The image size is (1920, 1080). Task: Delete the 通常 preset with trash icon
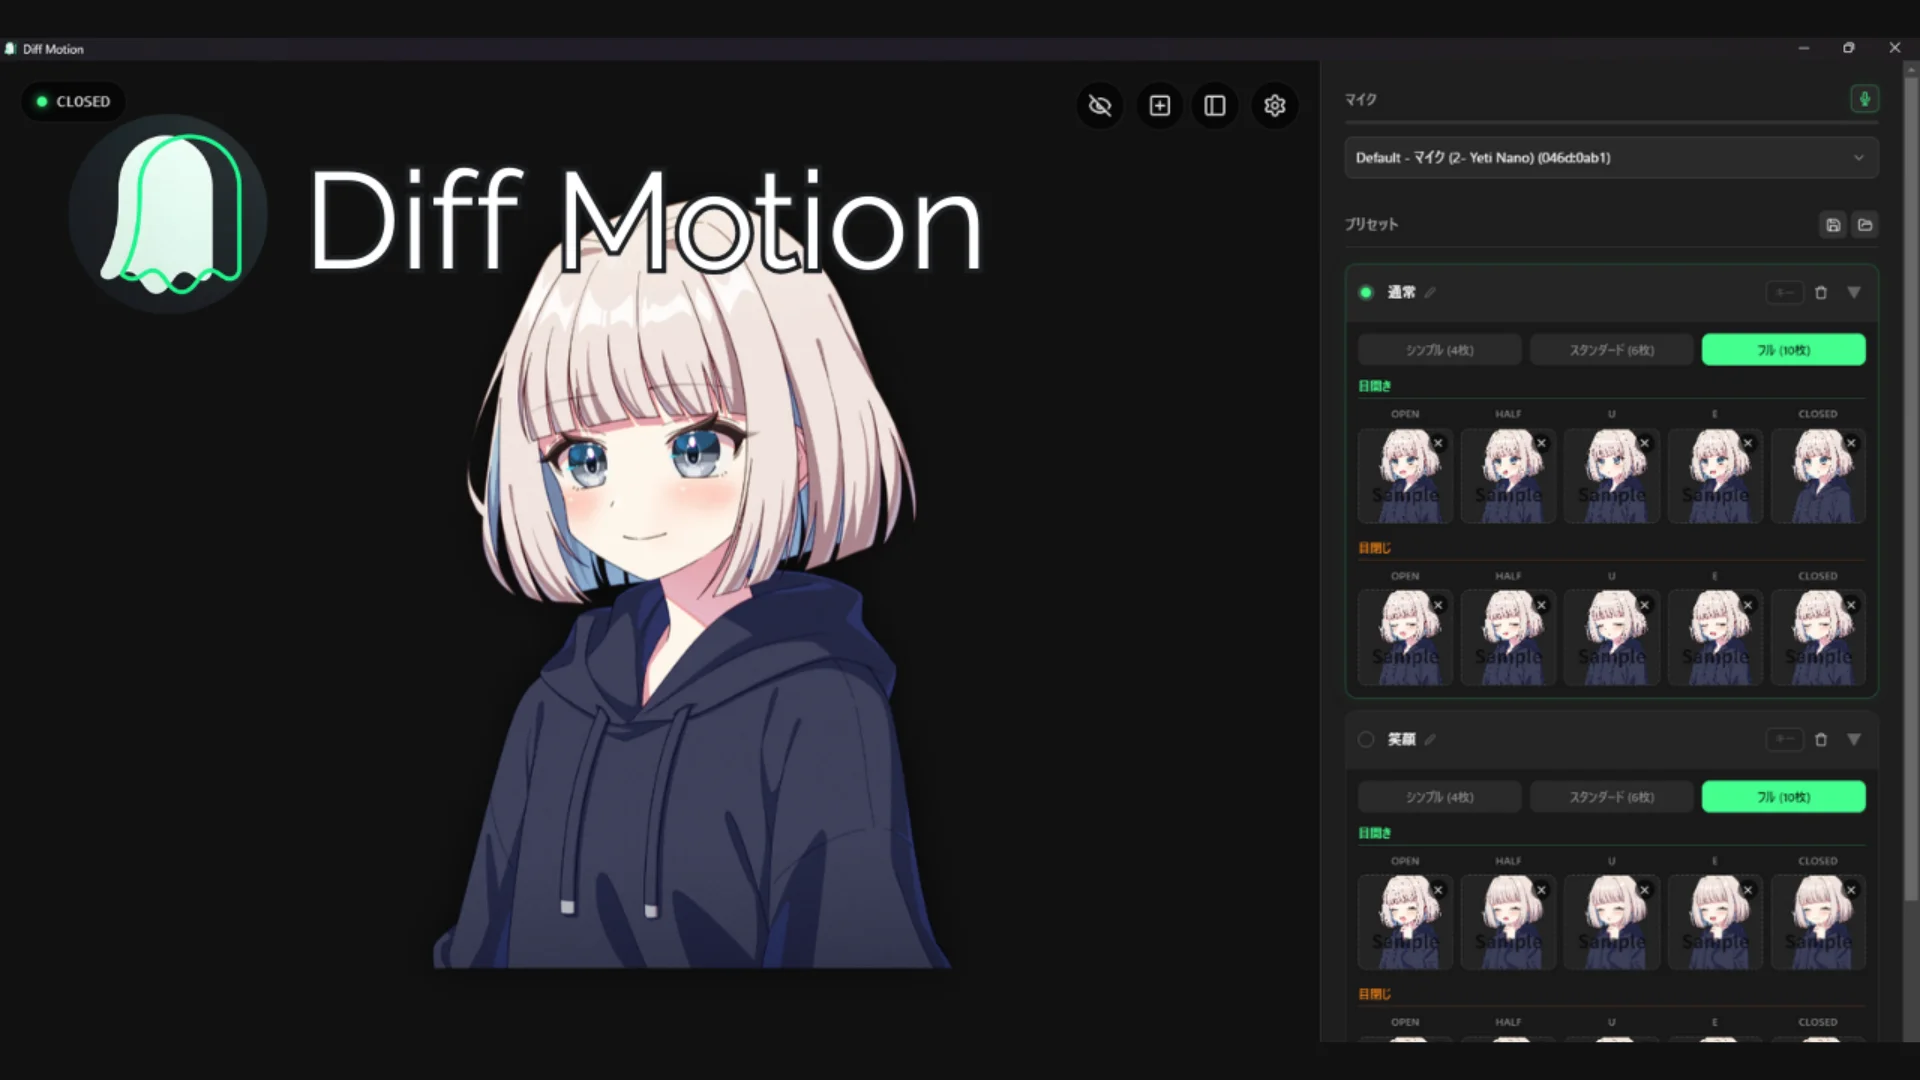1821,293
